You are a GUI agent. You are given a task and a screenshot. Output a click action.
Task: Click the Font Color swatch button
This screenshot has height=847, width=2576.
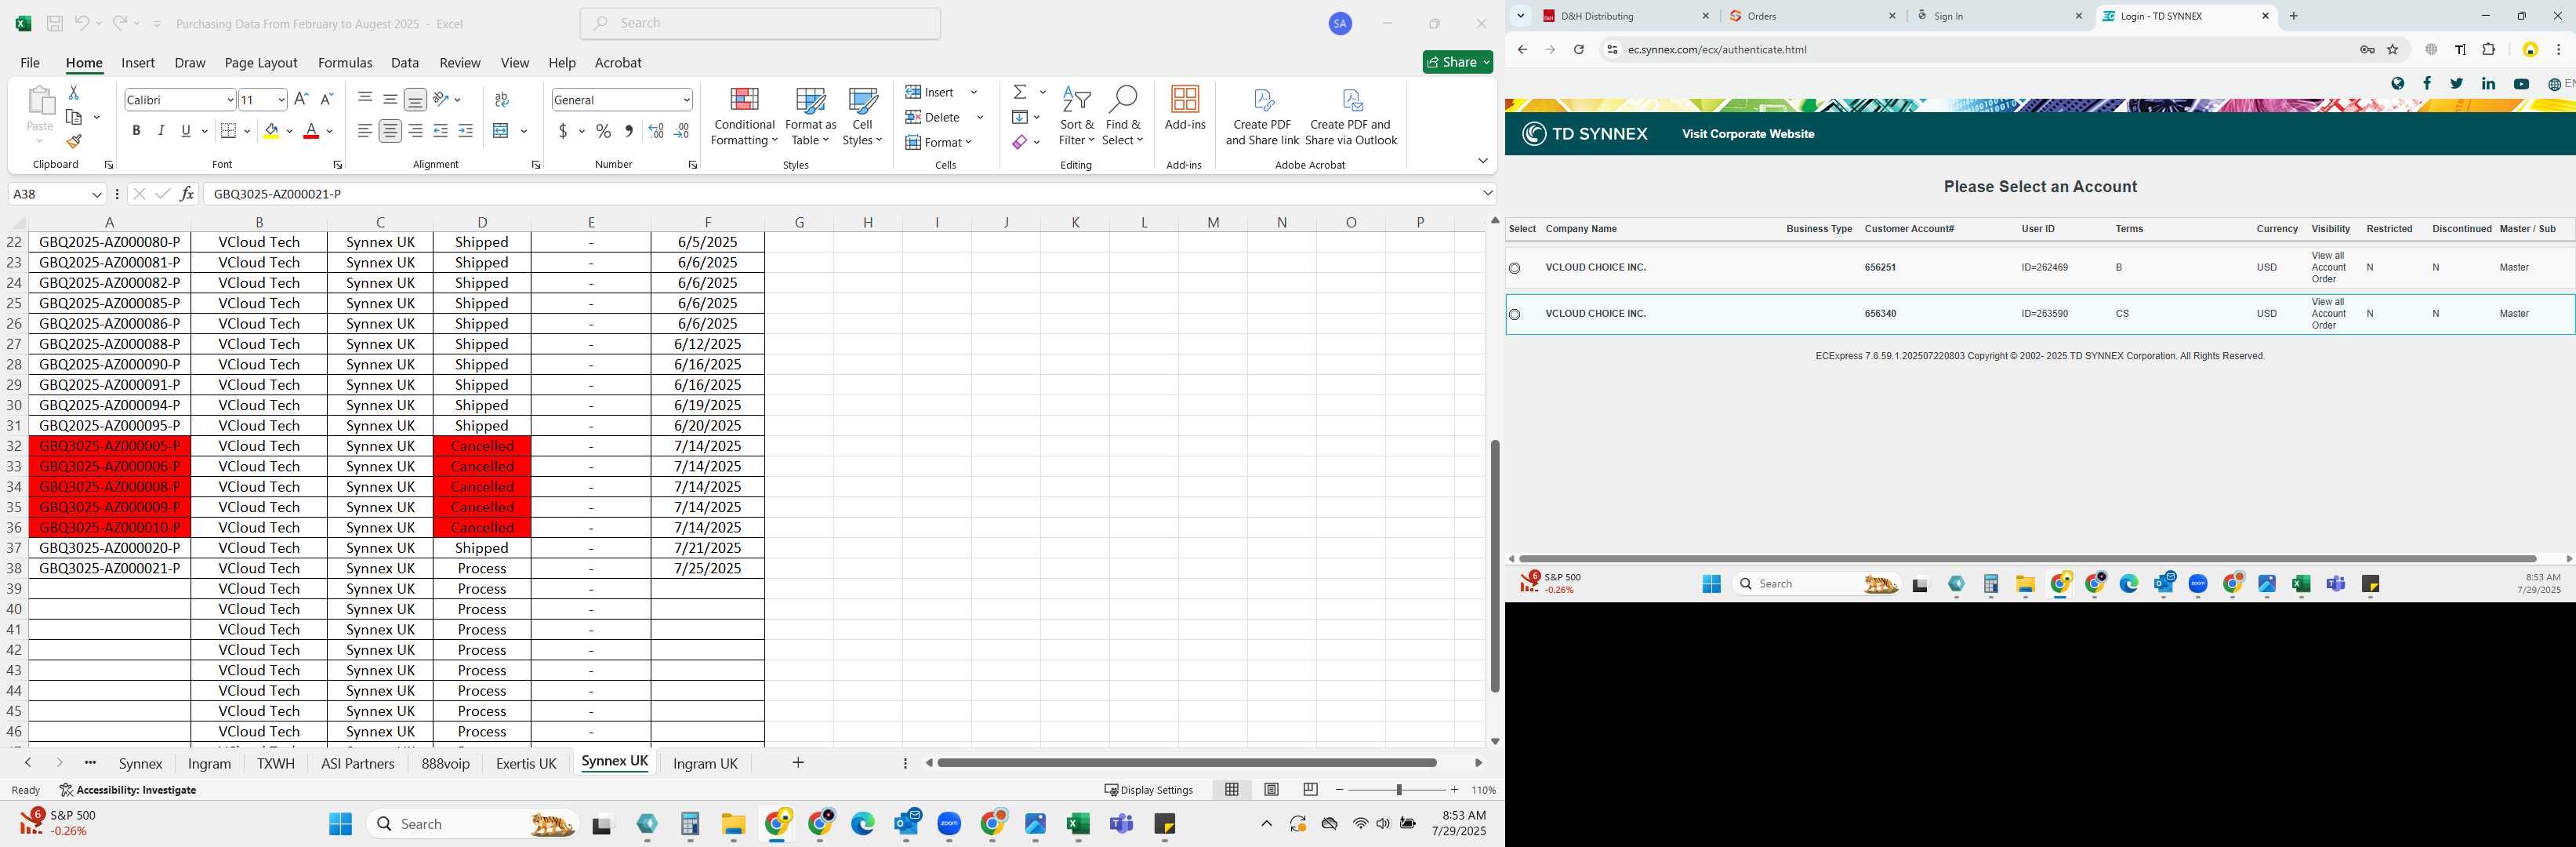pyautogui.click(x=311, y=131)
